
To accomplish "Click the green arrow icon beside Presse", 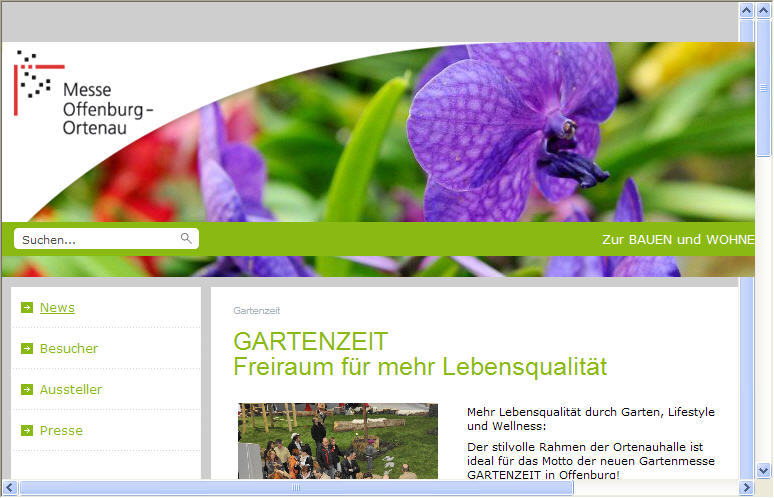I will click(x=27, y=430).
